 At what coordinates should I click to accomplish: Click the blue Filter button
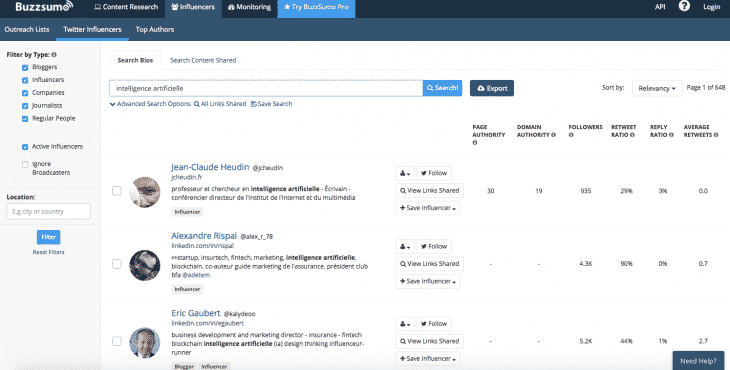pos(48,237)
